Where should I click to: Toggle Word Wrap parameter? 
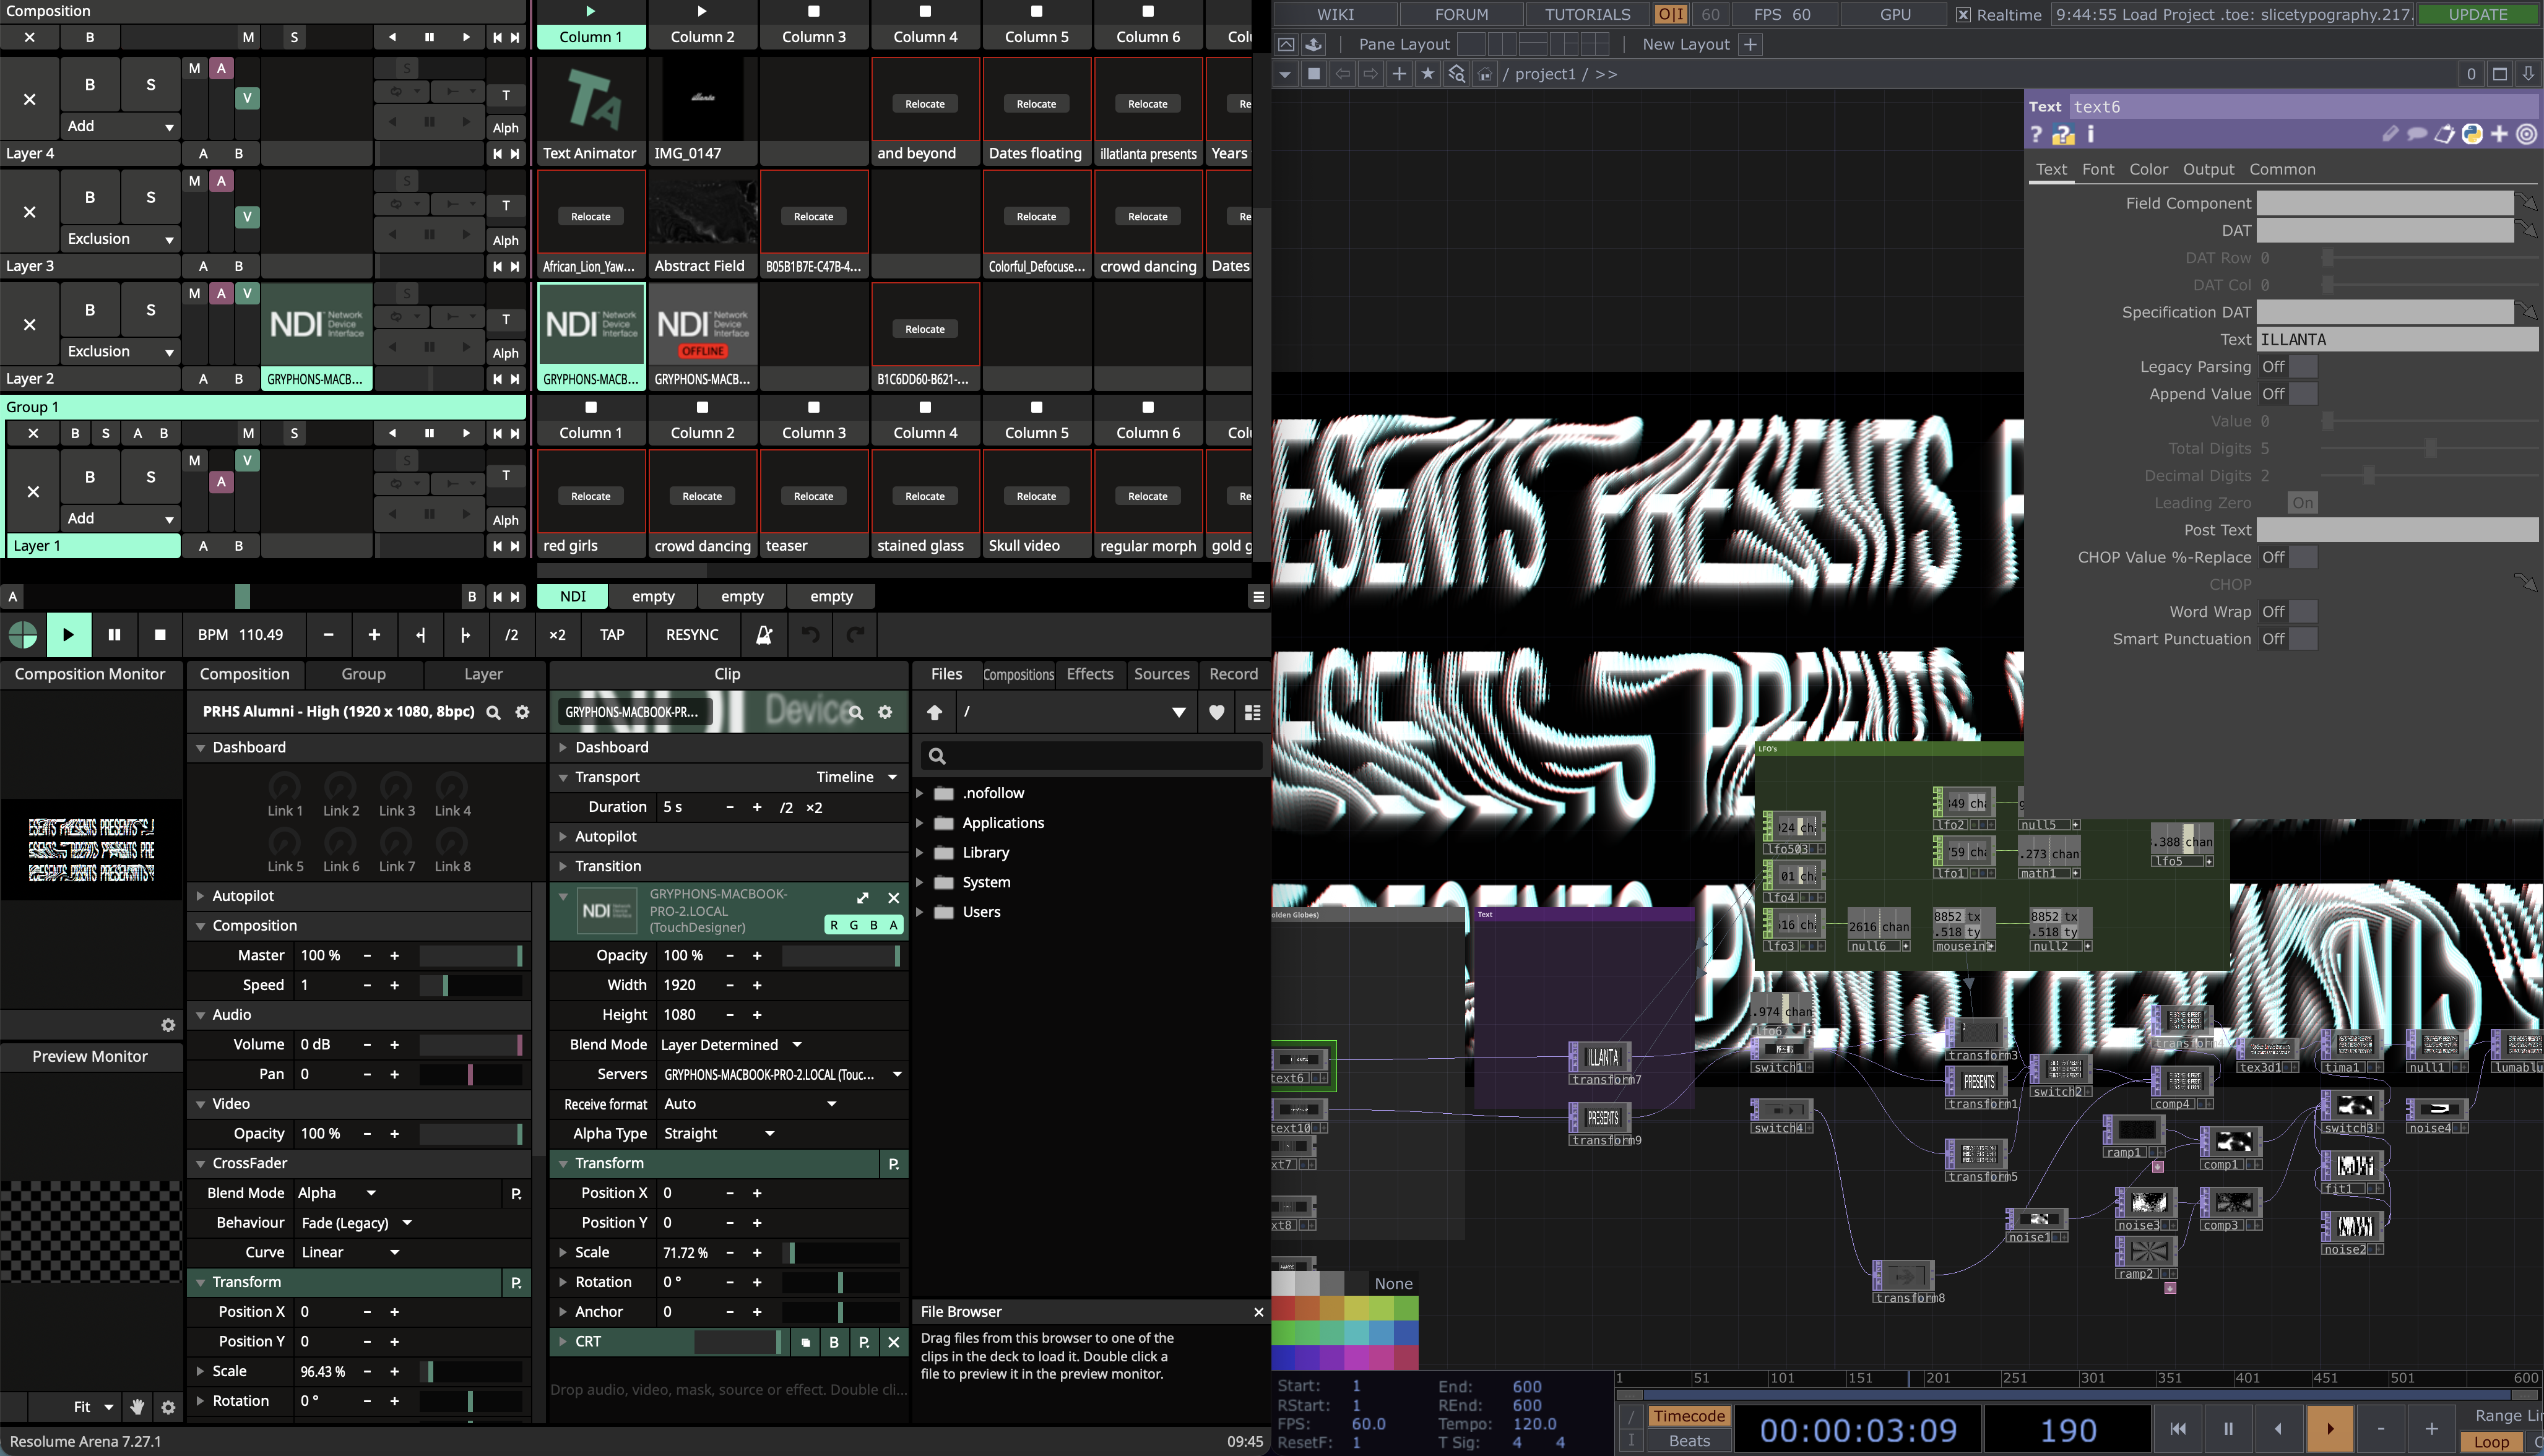pyautogui.click(x=2288, y=612)
